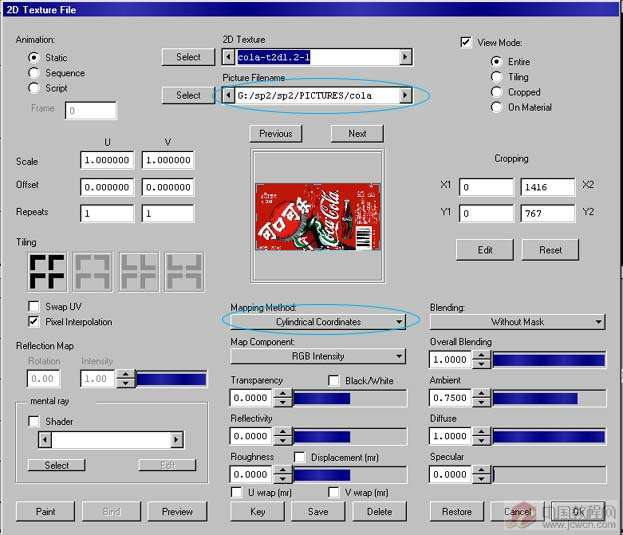Select the first tiling pattern icon
Screen dimensions: 623x535
pos(47,272)
